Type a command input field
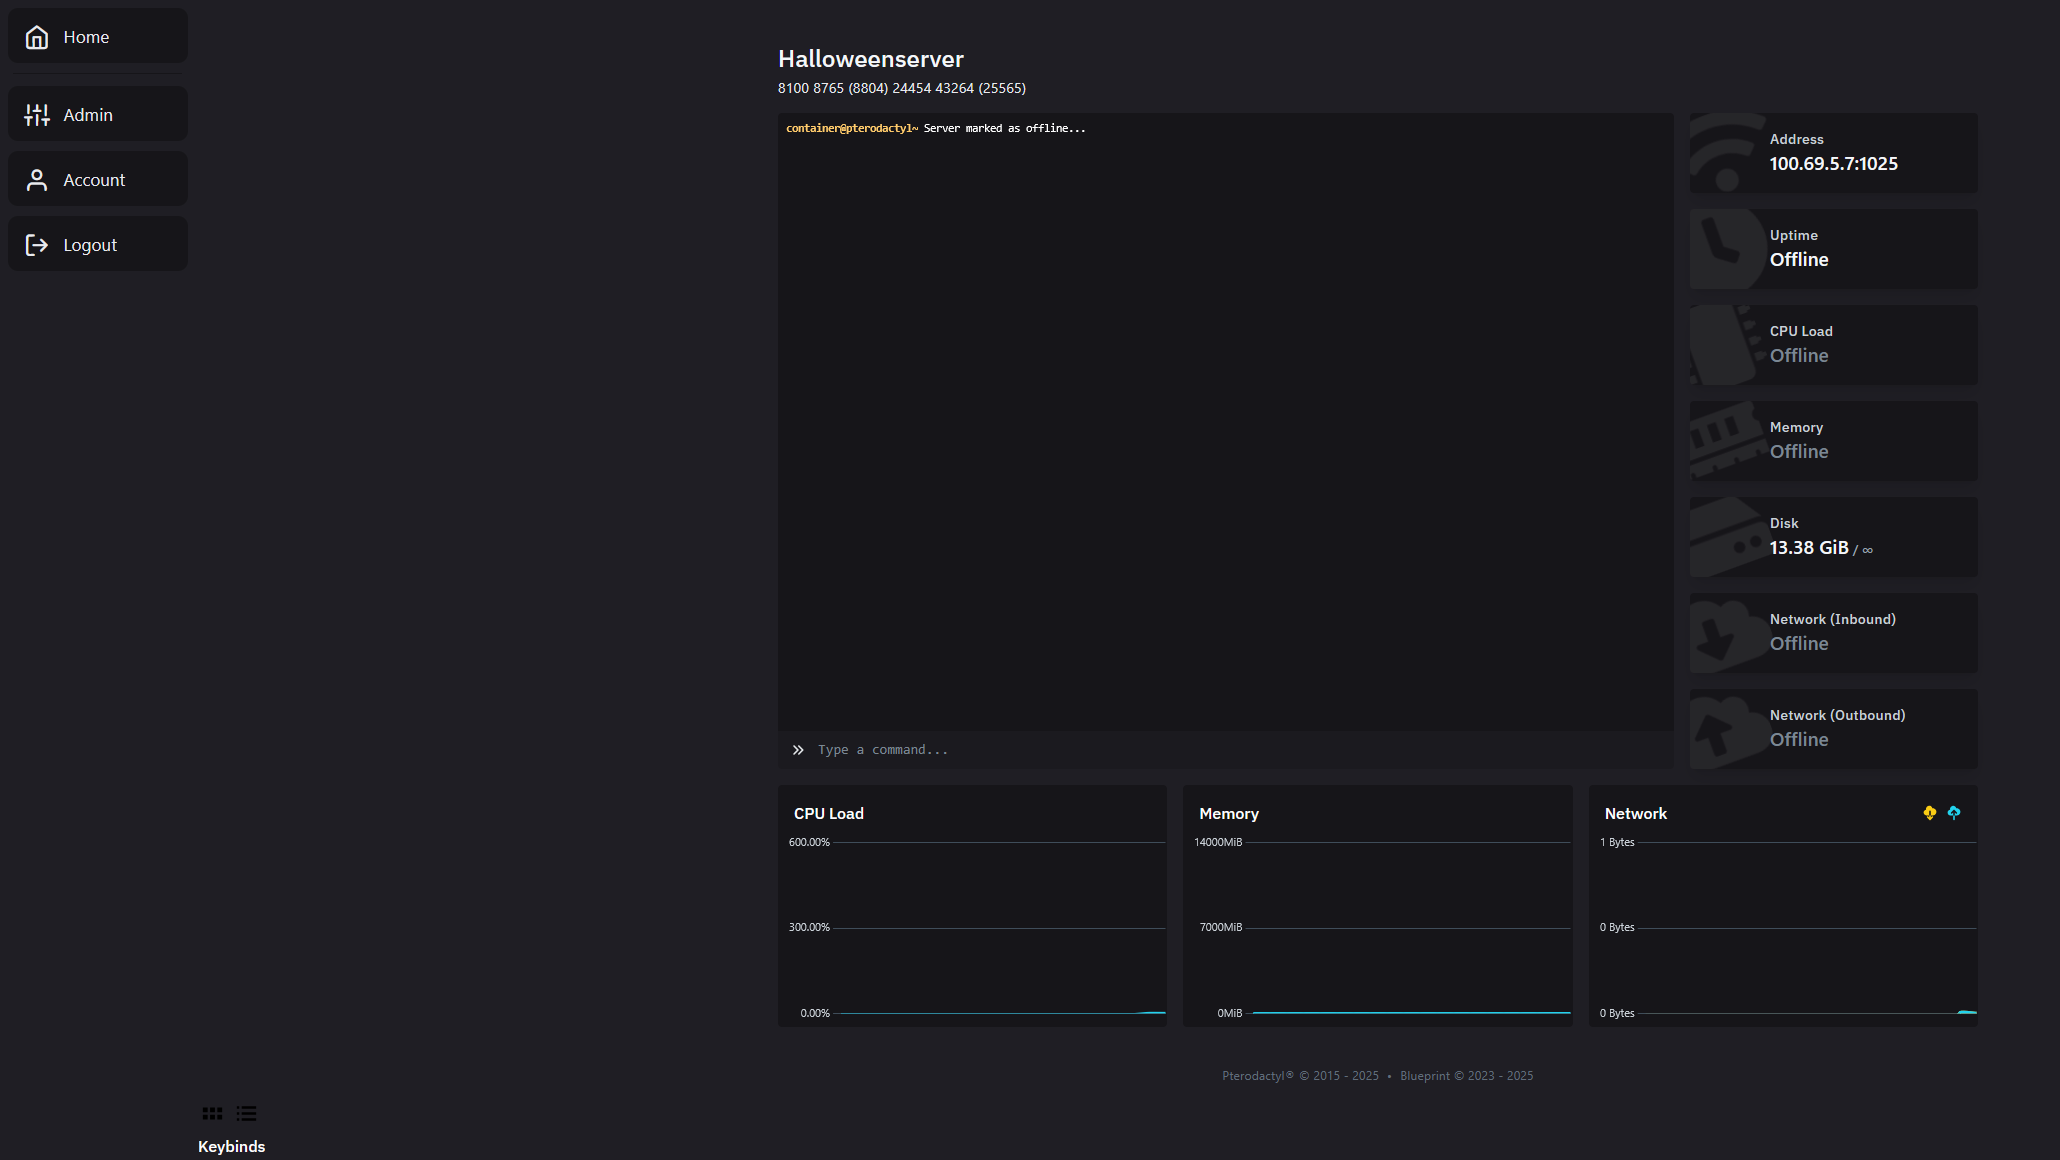The width and height of the screenshot is (2060, 1160). pyautogui.click(x=1230, y=750)
